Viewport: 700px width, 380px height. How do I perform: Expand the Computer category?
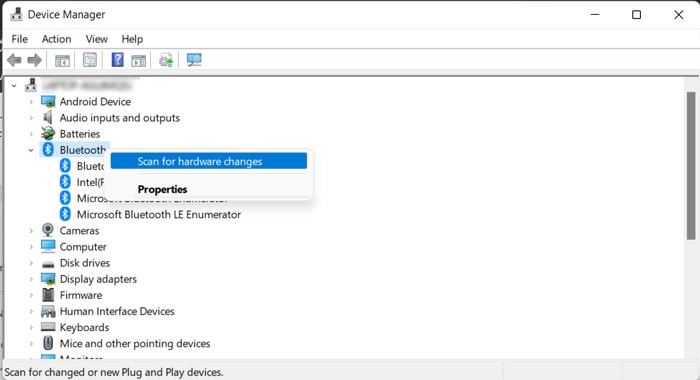coord(31,246)
